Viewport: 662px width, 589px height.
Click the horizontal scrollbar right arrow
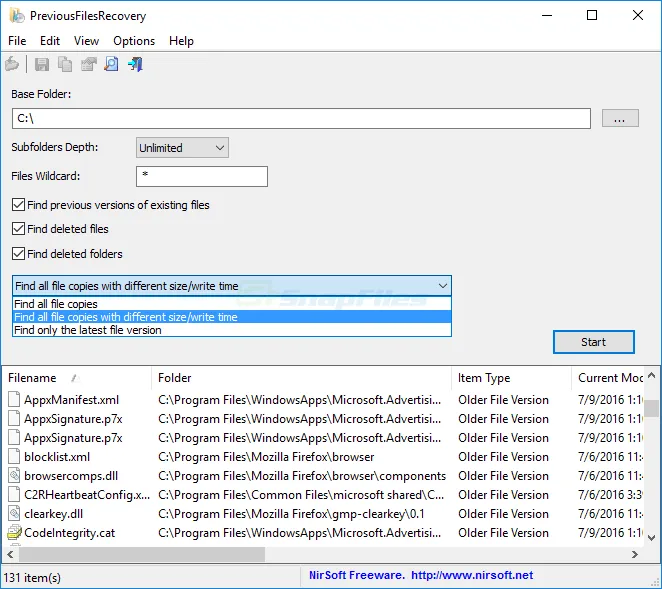[635, 554]
